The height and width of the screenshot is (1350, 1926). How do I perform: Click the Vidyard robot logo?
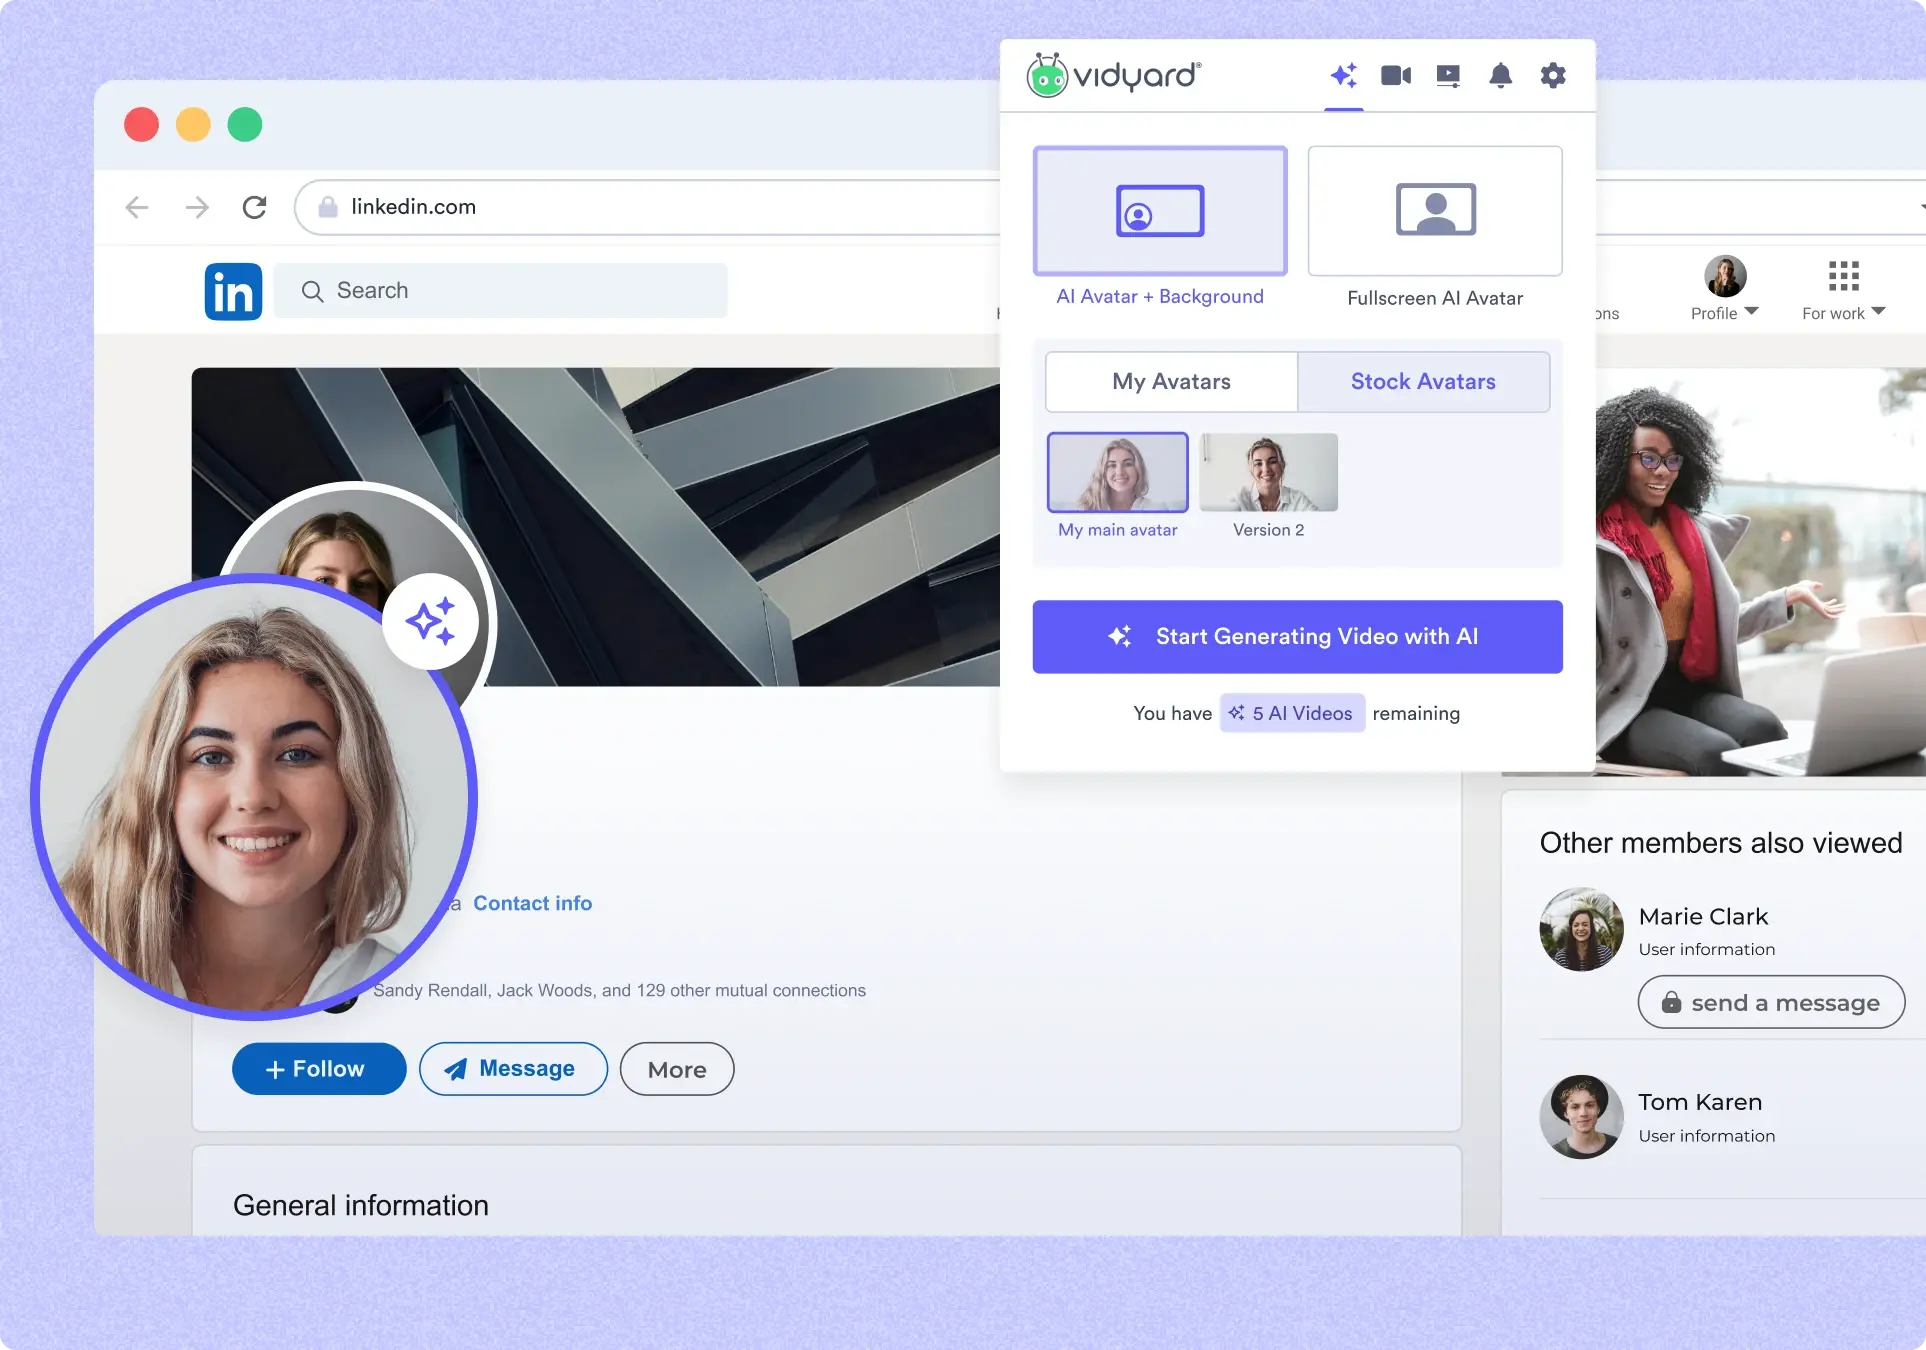[1049, 76]
